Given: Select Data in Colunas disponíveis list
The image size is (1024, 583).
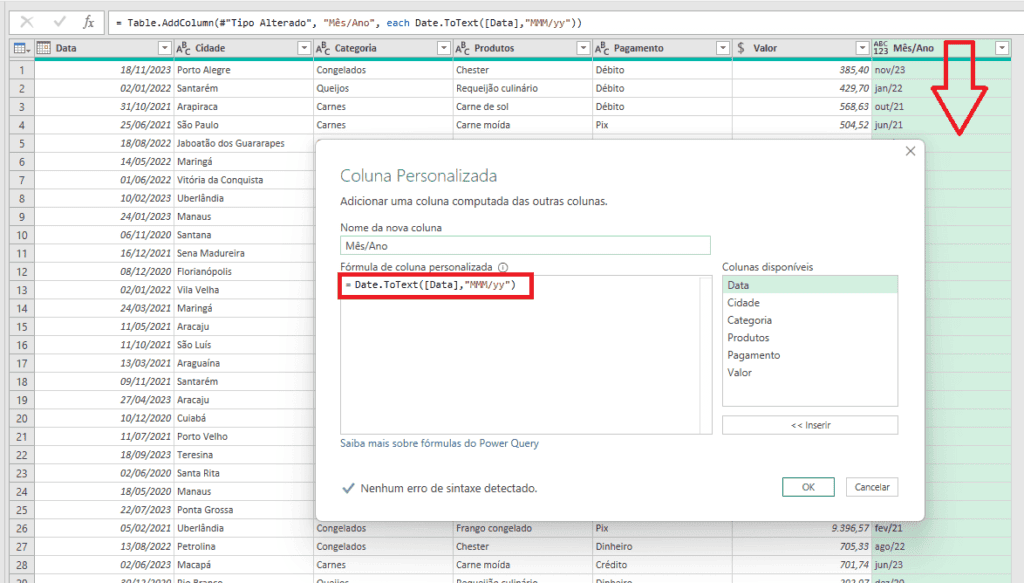Looking at the screenshot, I should pos(810,285).
